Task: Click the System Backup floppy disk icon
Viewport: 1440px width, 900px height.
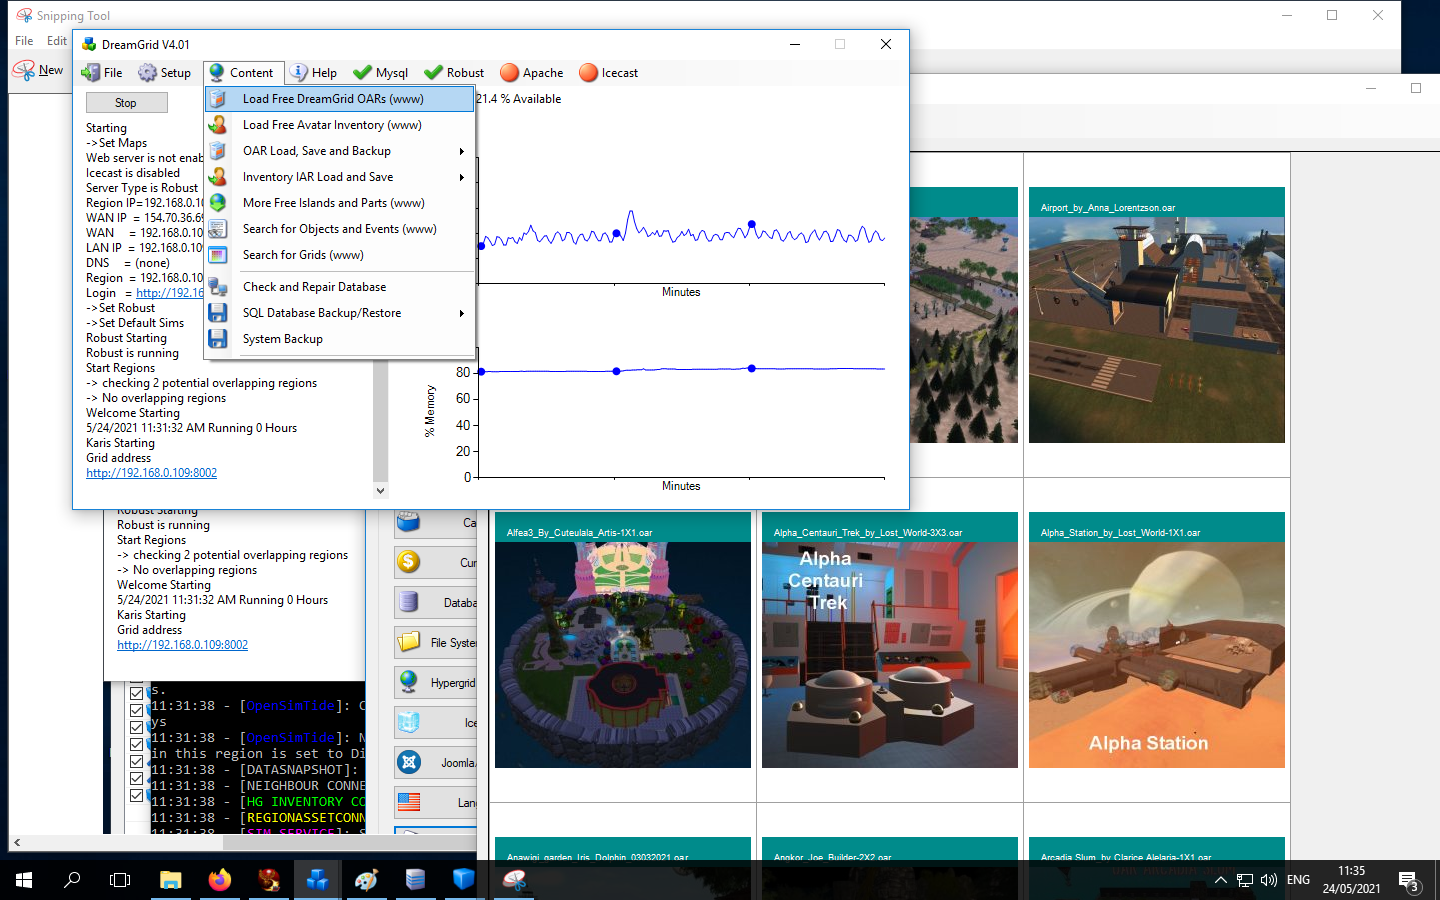Action: 217,339
